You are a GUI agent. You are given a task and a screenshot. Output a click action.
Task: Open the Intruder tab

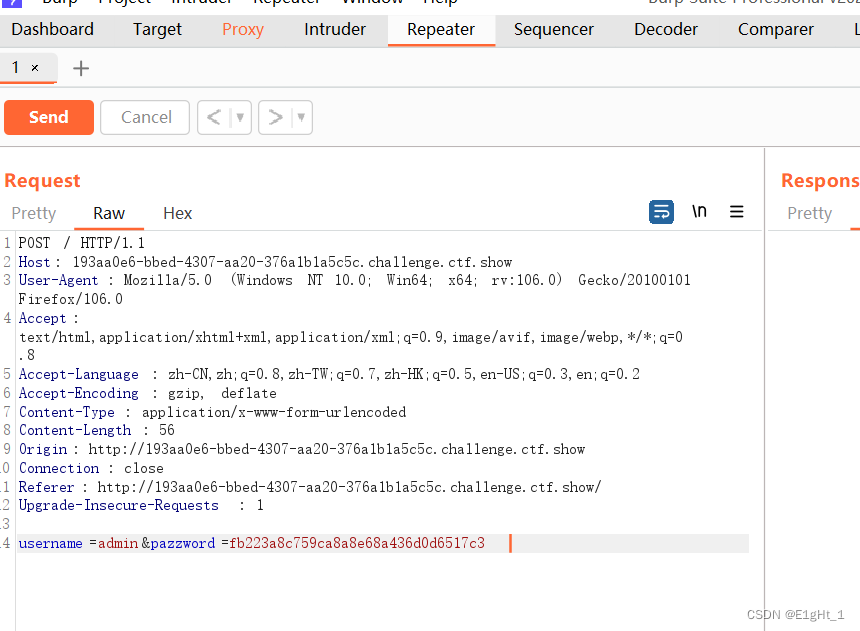[x=335, y=29]
